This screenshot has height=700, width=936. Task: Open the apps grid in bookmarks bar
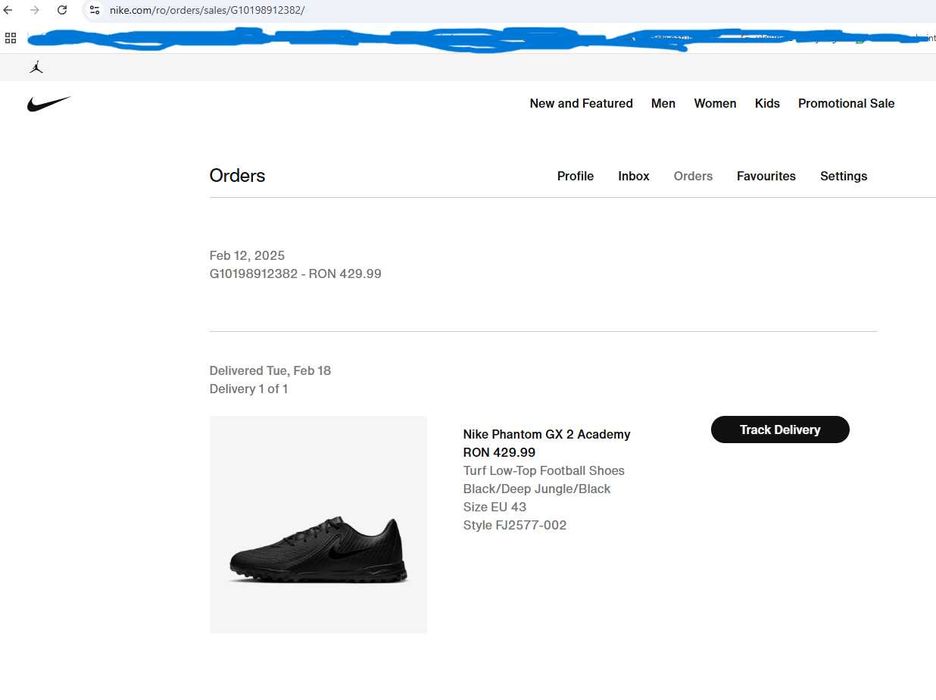(x=10, y=38)
